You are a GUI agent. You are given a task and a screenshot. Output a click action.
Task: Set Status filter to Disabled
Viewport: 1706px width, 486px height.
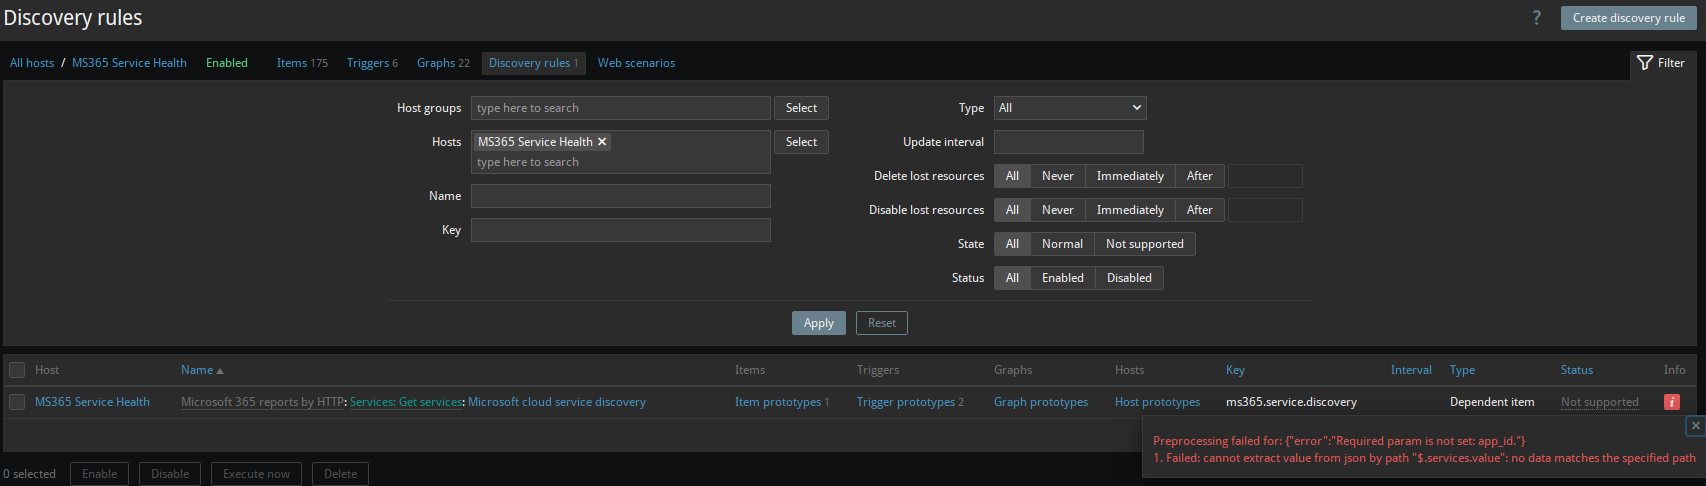(1129, 278)
